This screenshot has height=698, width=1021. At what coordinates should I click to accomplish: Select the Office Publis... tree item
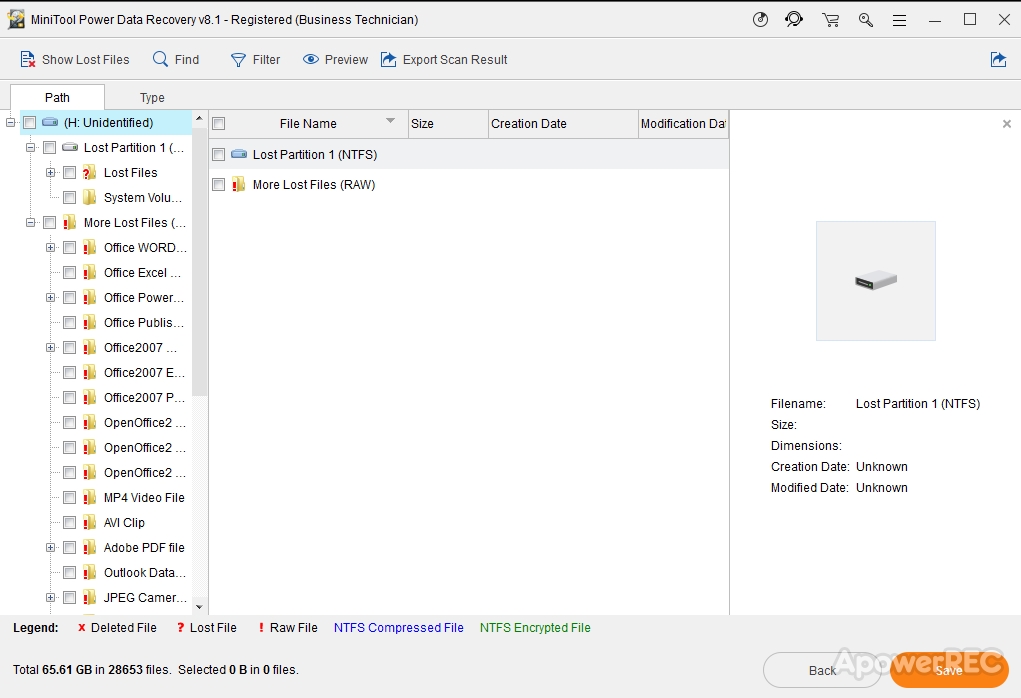pos(144,322)
